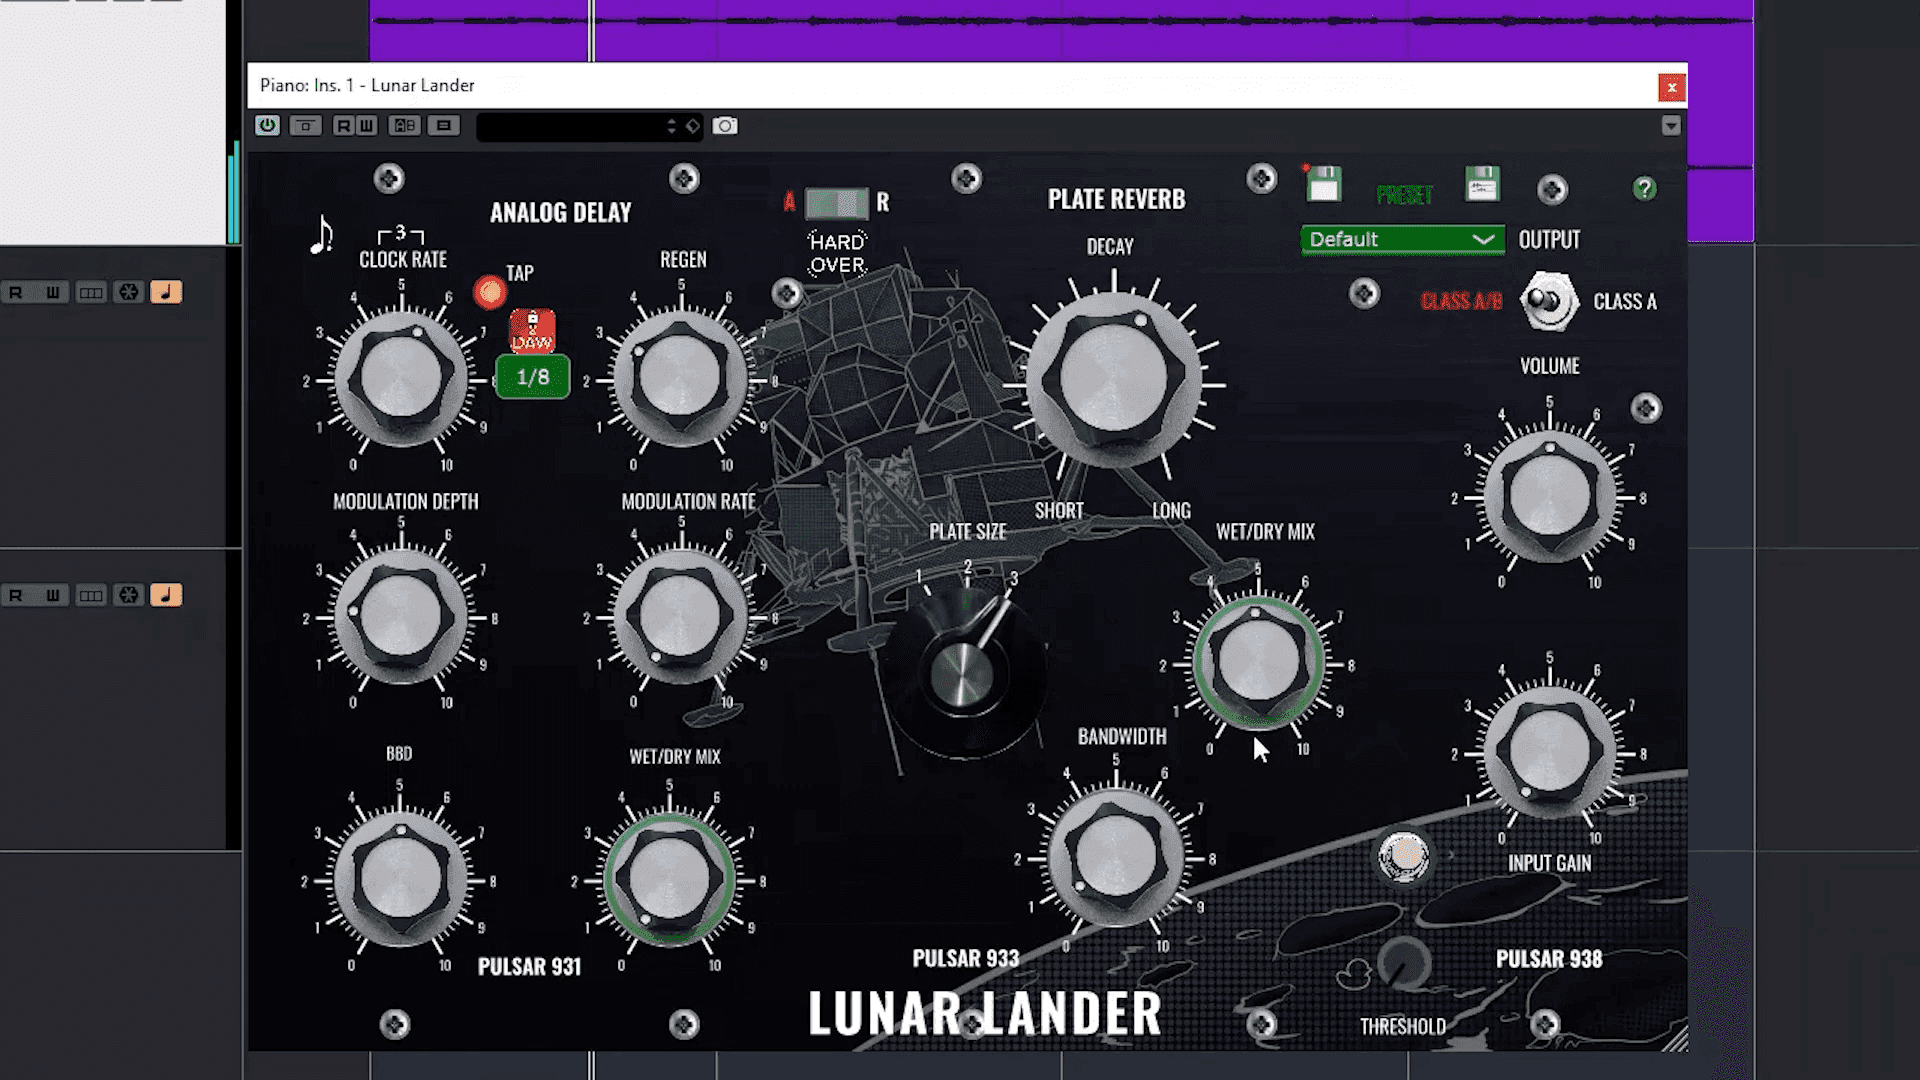Save preset with the floppy disk icon
The image size is (1920, 1080).
coord(1323,184)
